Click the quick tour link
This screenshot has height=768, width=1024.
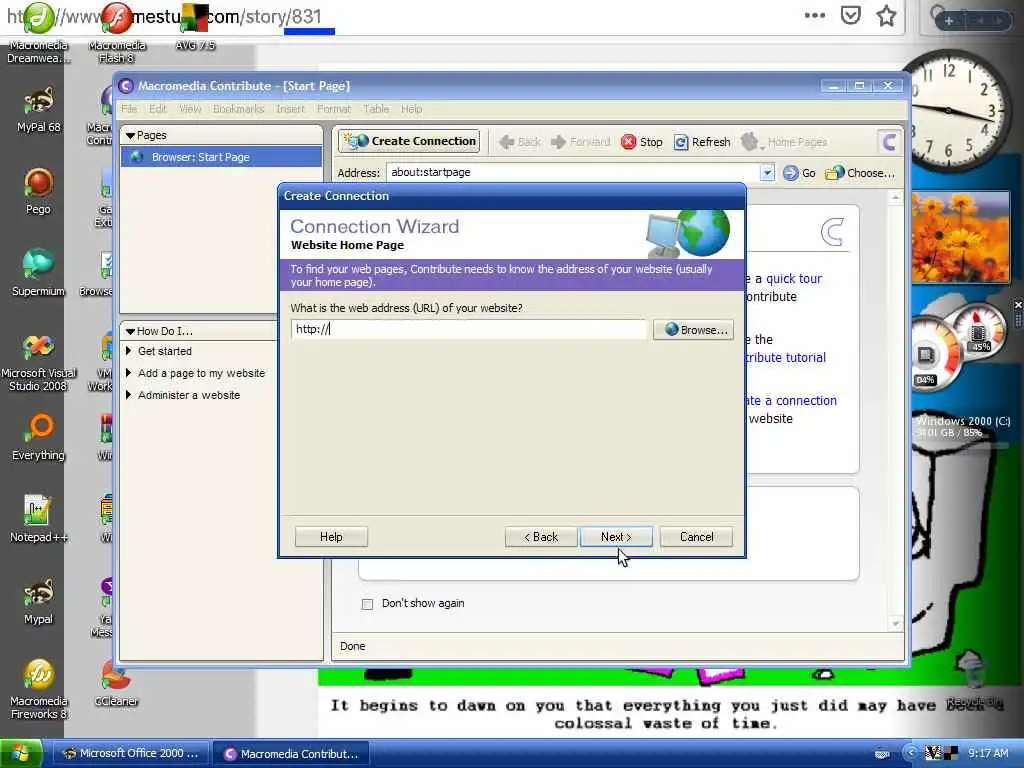[793, 279]
